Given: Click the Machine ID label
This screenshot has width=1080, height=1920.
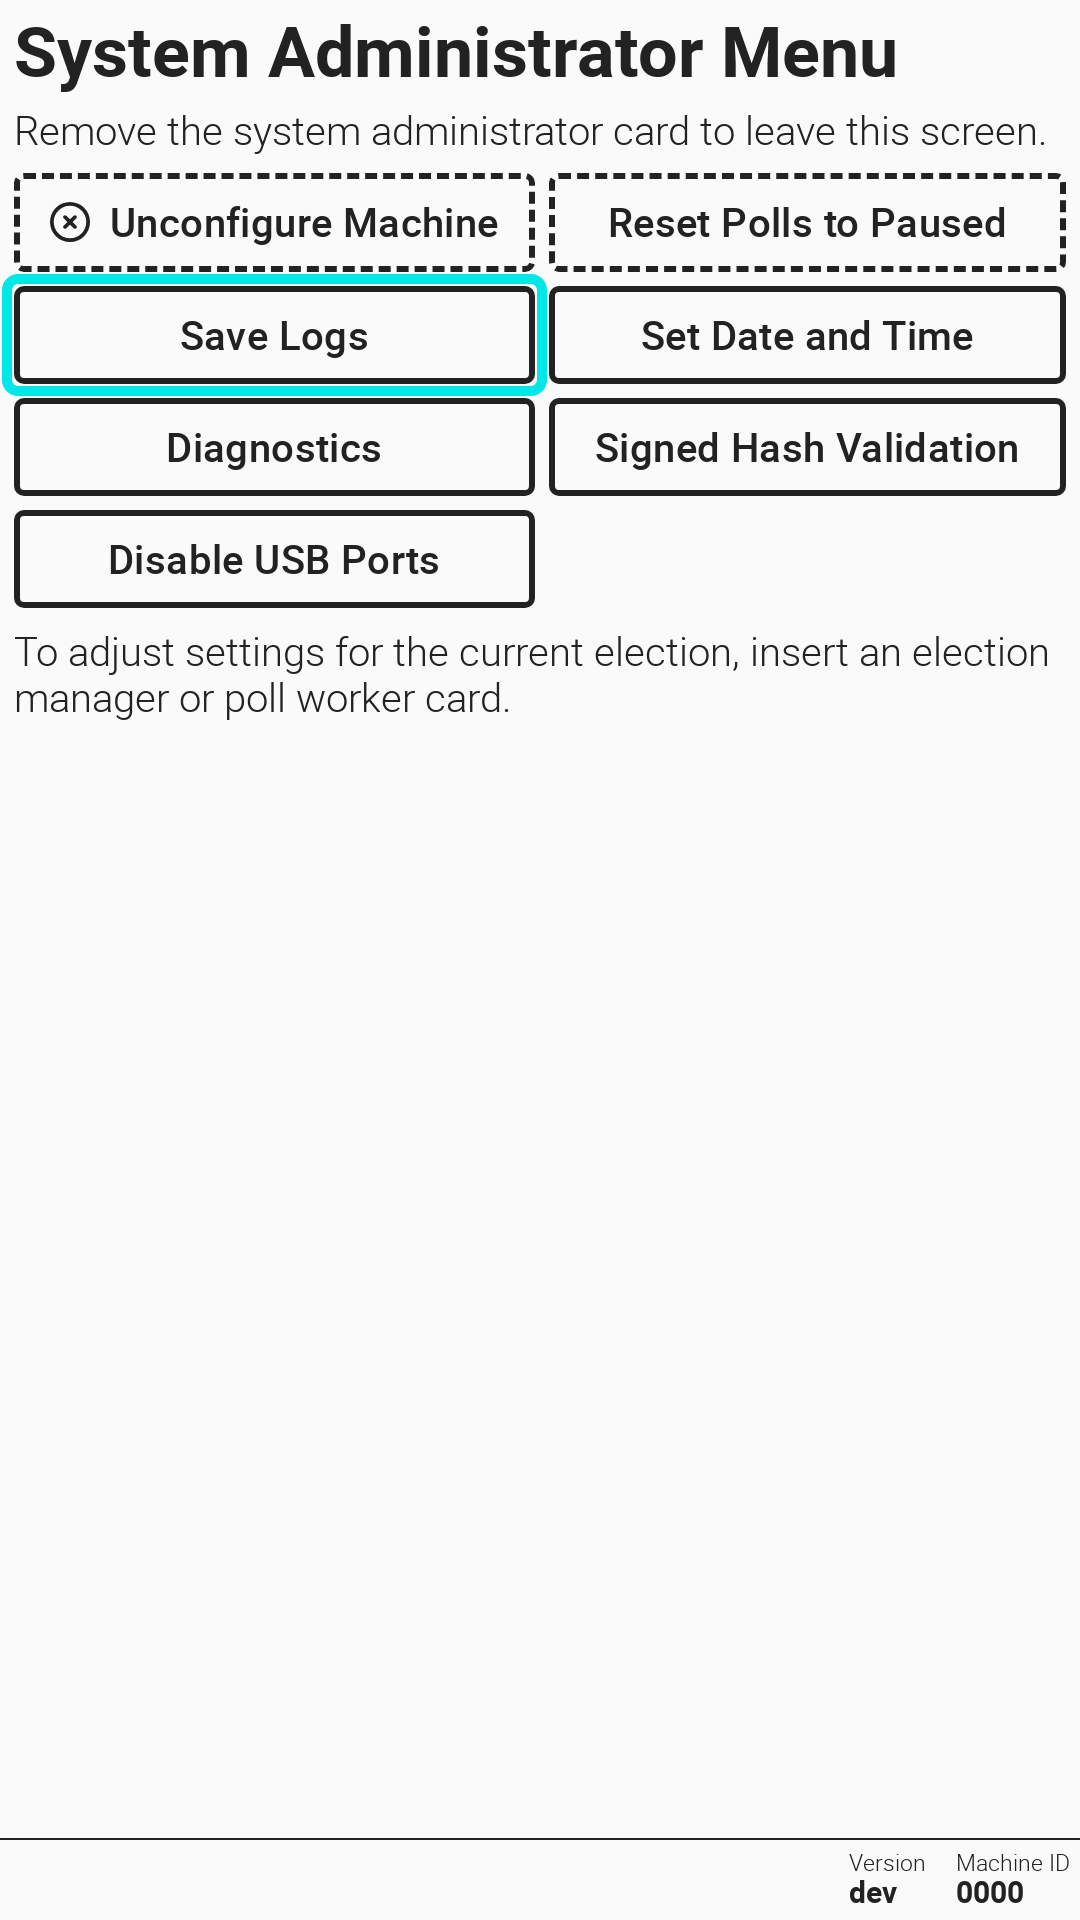Looking at the screenshot, I should (x=1012, y=1863).
